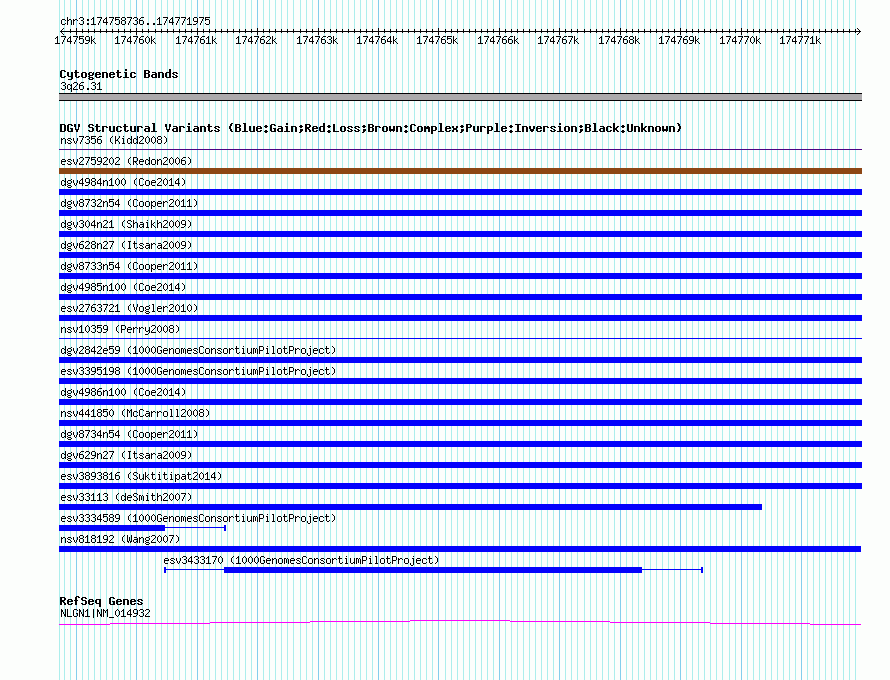
Task: Open variant dgv304n21 (Shaikh2009)
Action: [126, 224]
